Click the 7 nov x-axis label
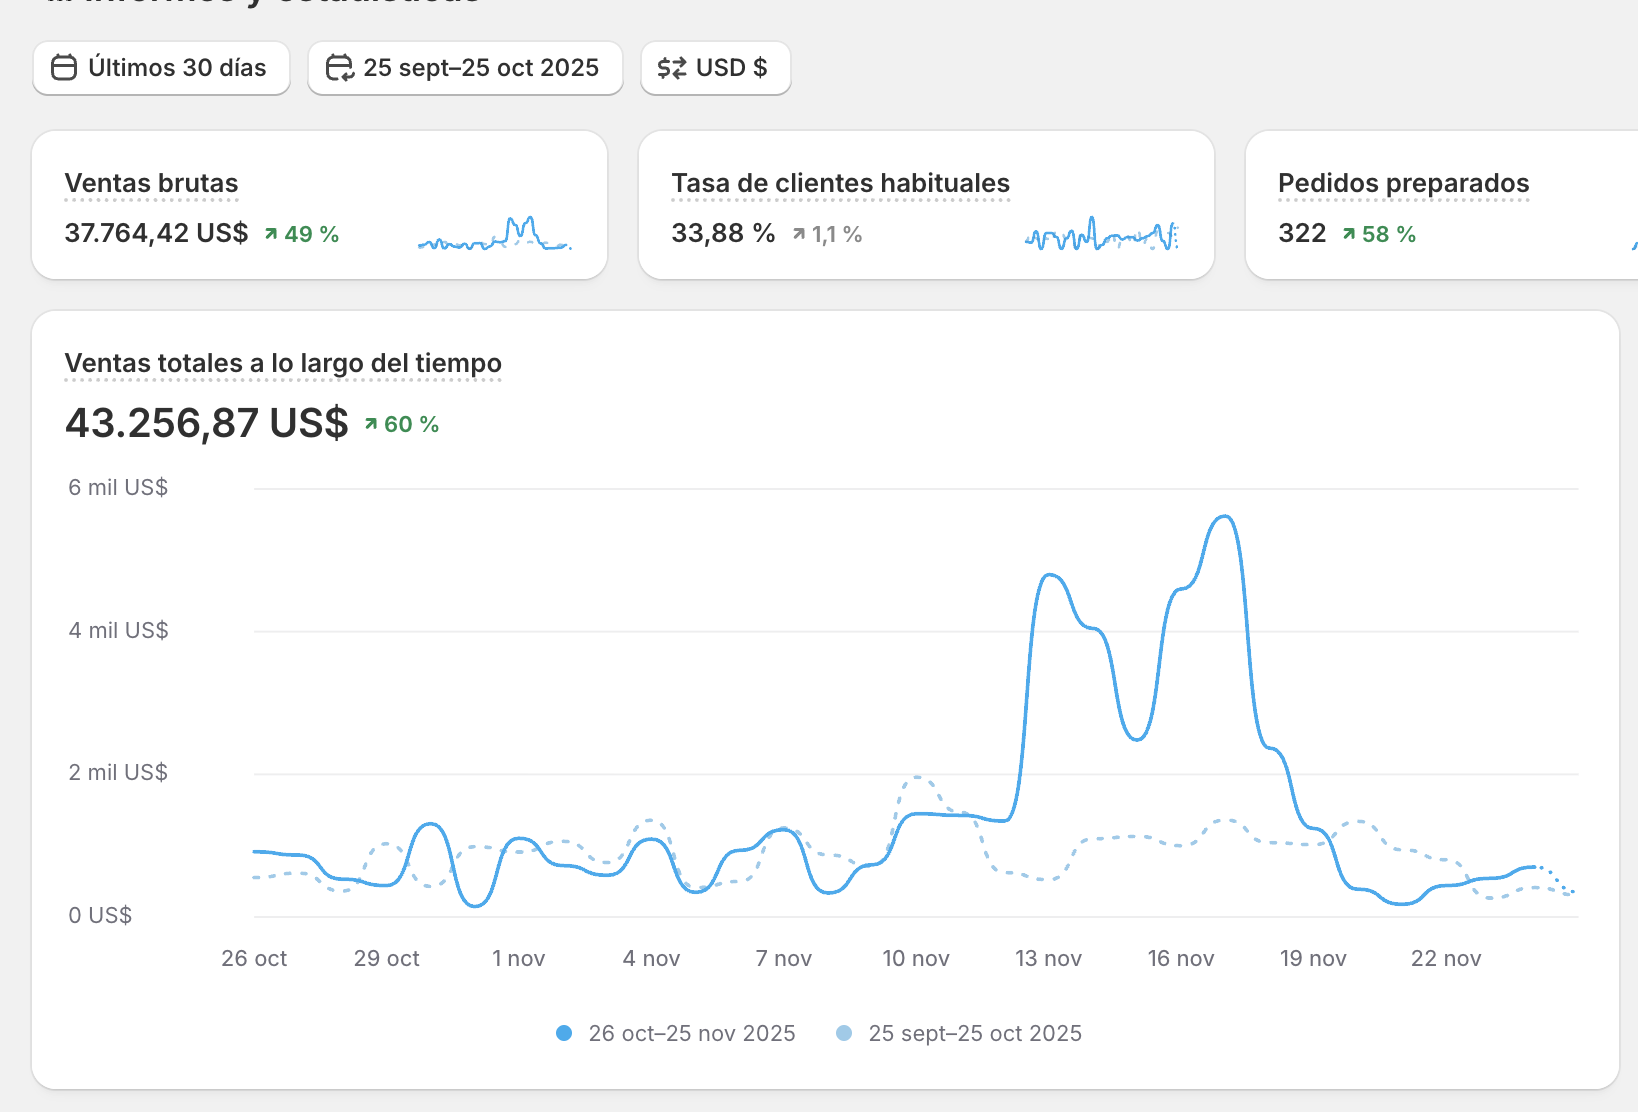 pyautogui.click(x=784, y=958)
